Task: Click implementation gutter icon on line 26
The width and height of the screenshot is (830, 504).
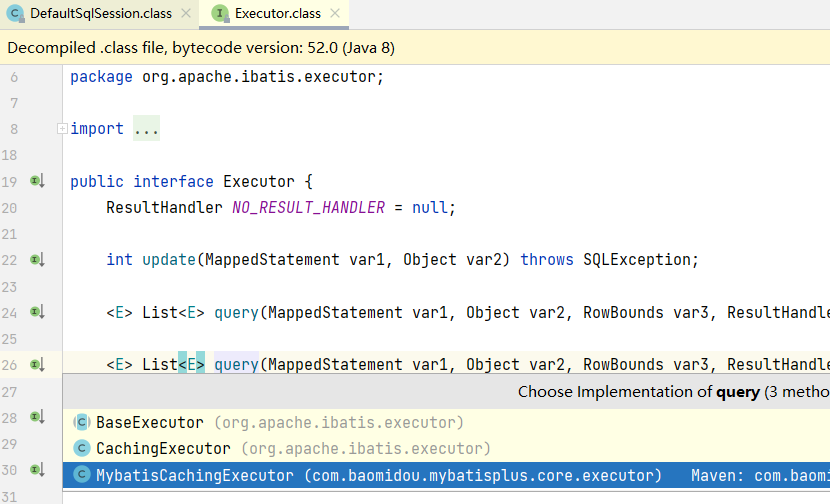Action: pyautogui.click(x=37, y=365)
